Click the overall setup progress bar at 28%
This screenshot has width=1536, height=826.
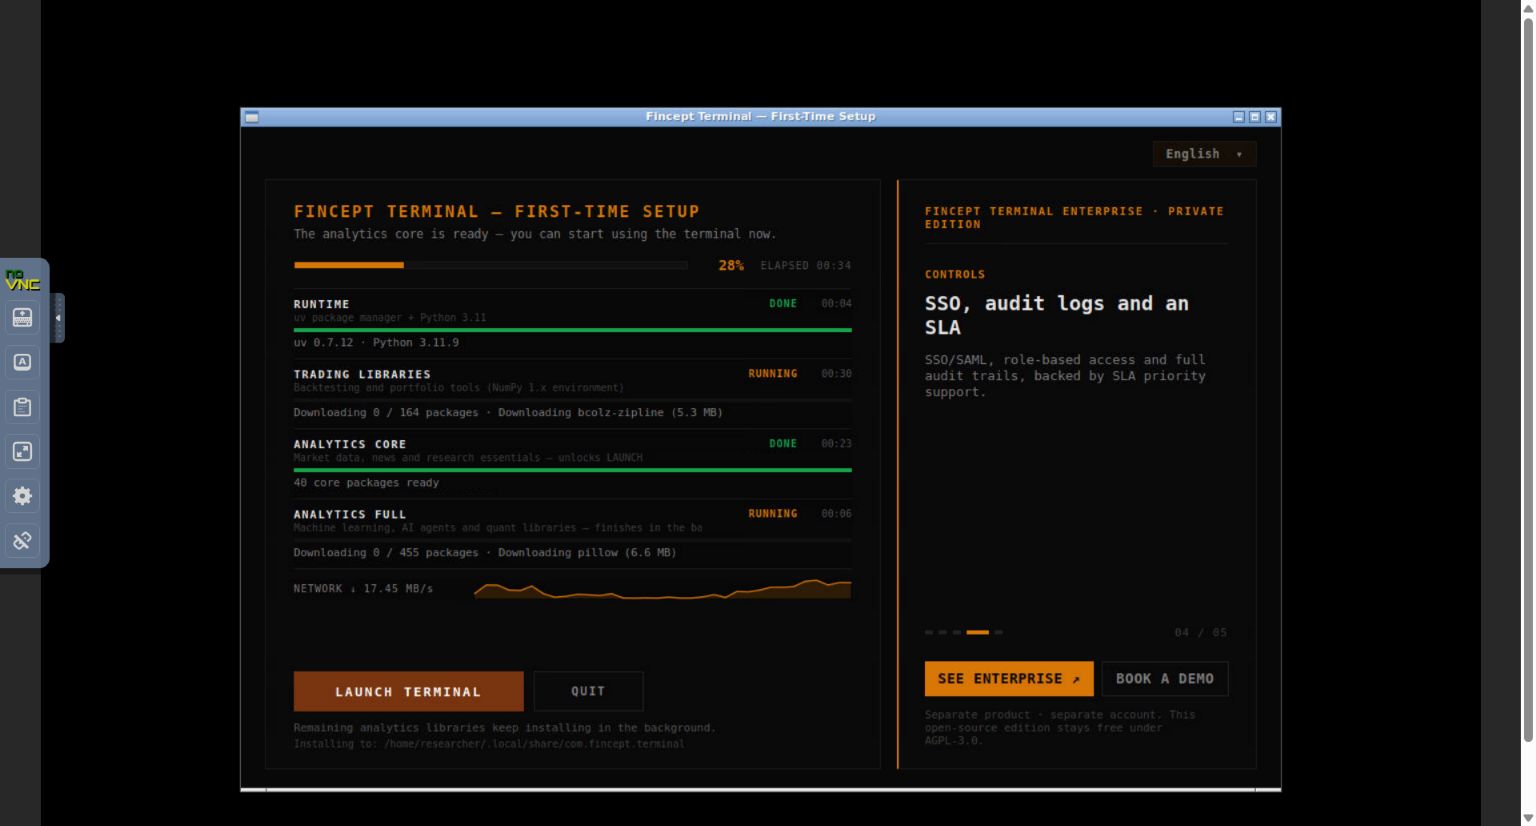tap(491, 265)
